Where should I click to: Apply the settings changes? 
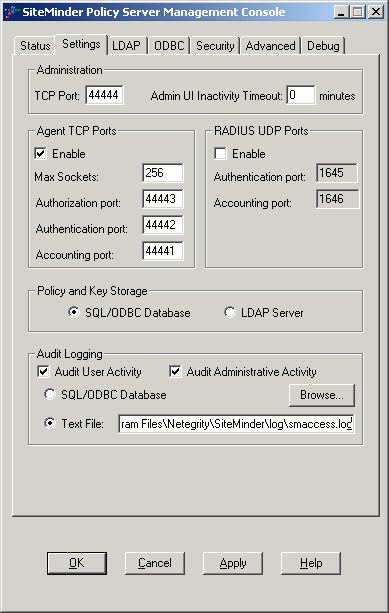coord(233,563)
